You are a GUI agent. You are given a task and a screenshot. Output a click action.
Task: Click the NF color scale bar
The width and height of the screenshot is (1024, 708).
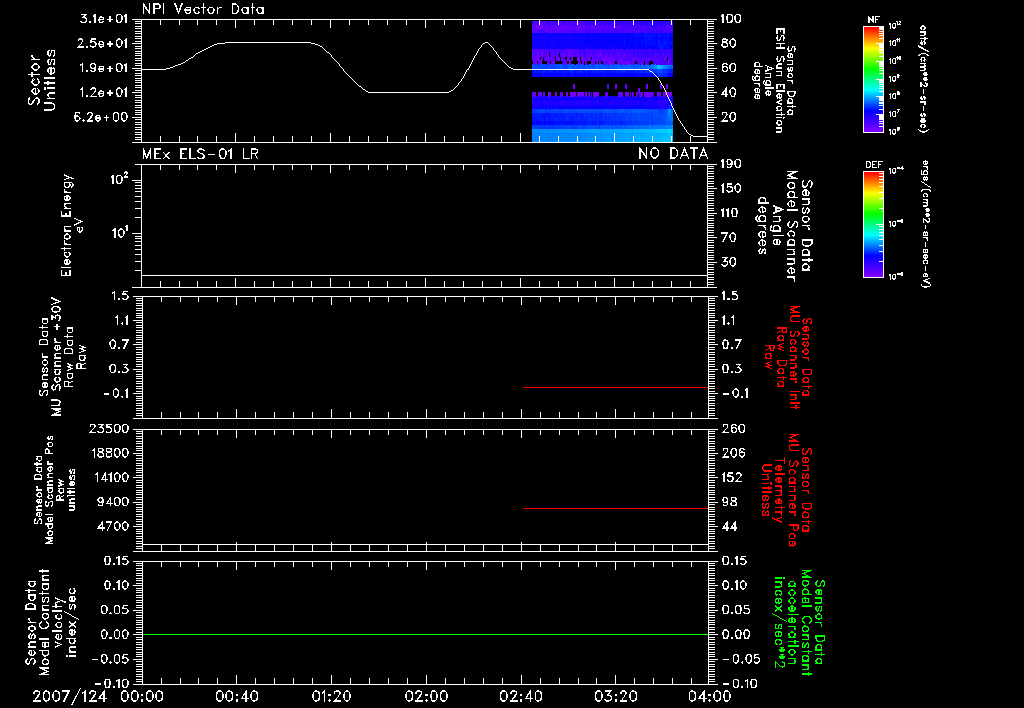pyautogui.click(x=873, y=78)
